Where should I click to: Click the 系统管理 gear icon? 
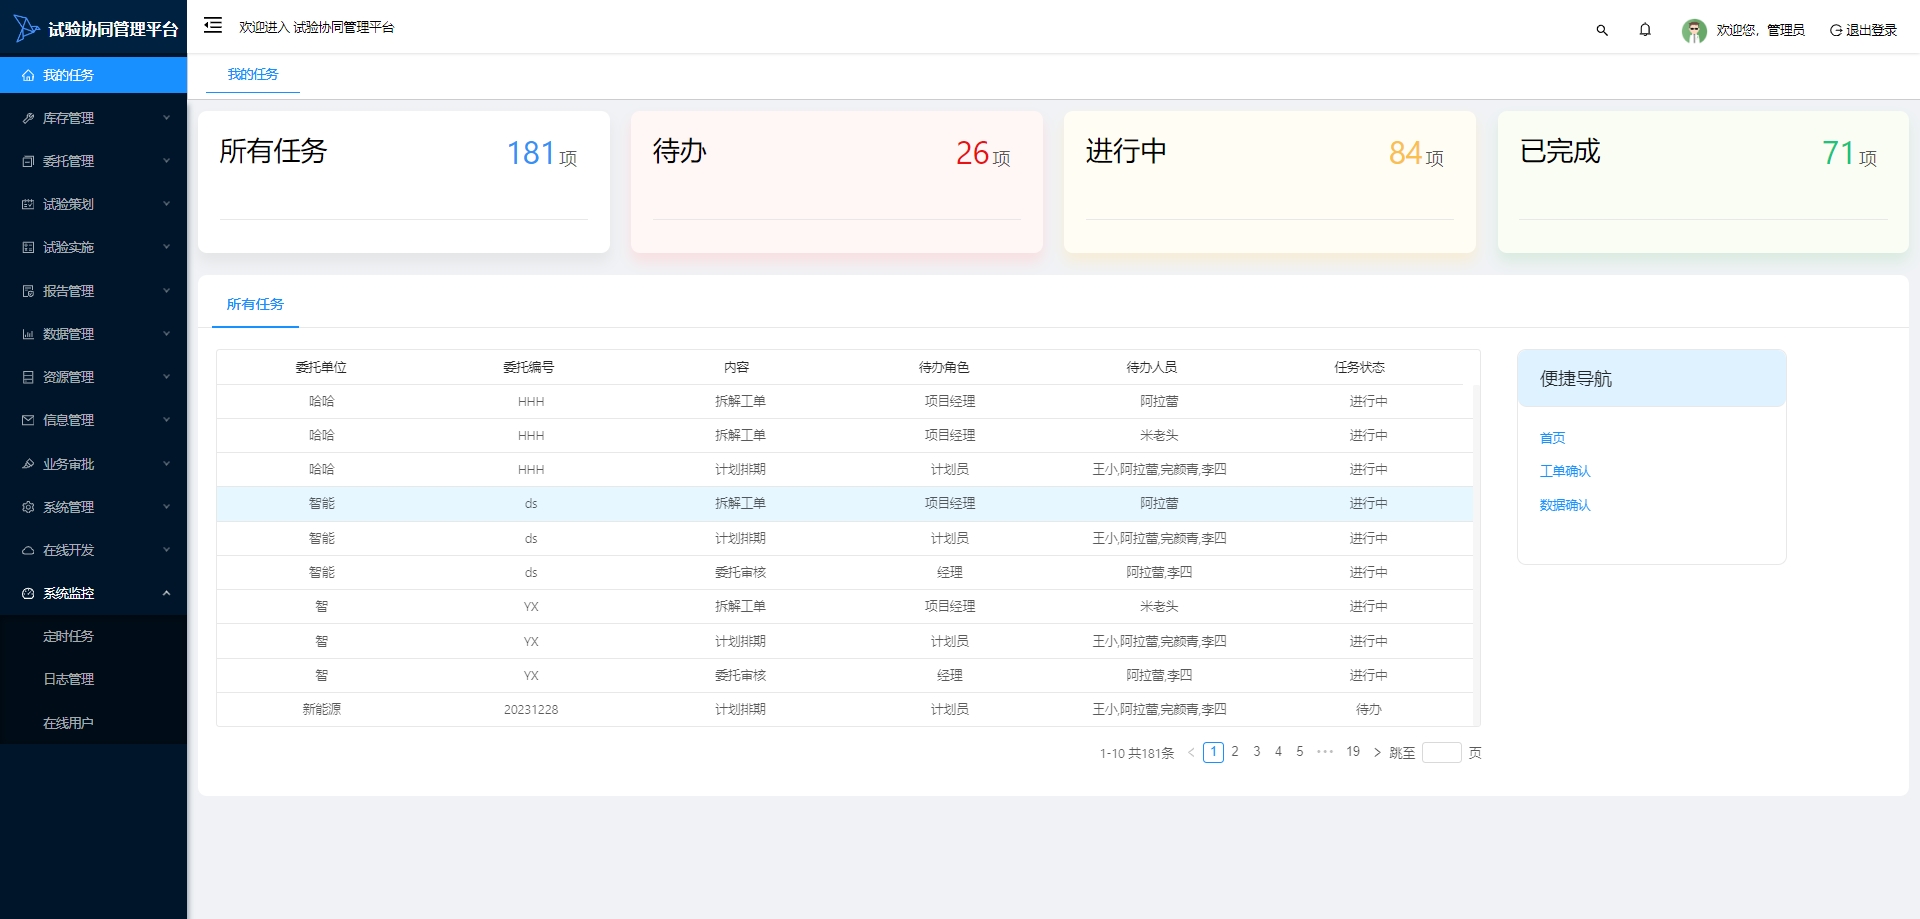[x=28, y=507]
